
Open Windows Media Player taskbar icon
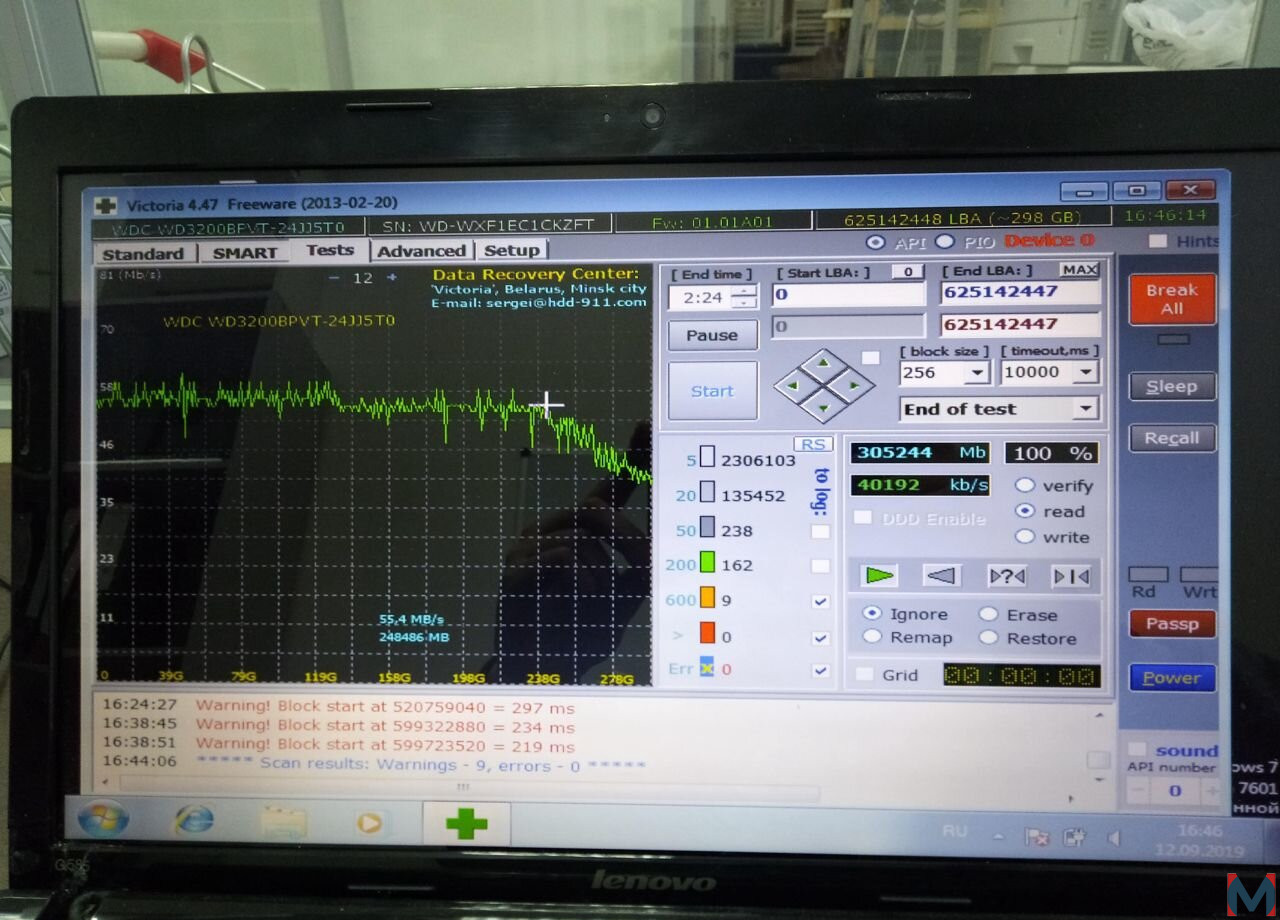(369, 823)
